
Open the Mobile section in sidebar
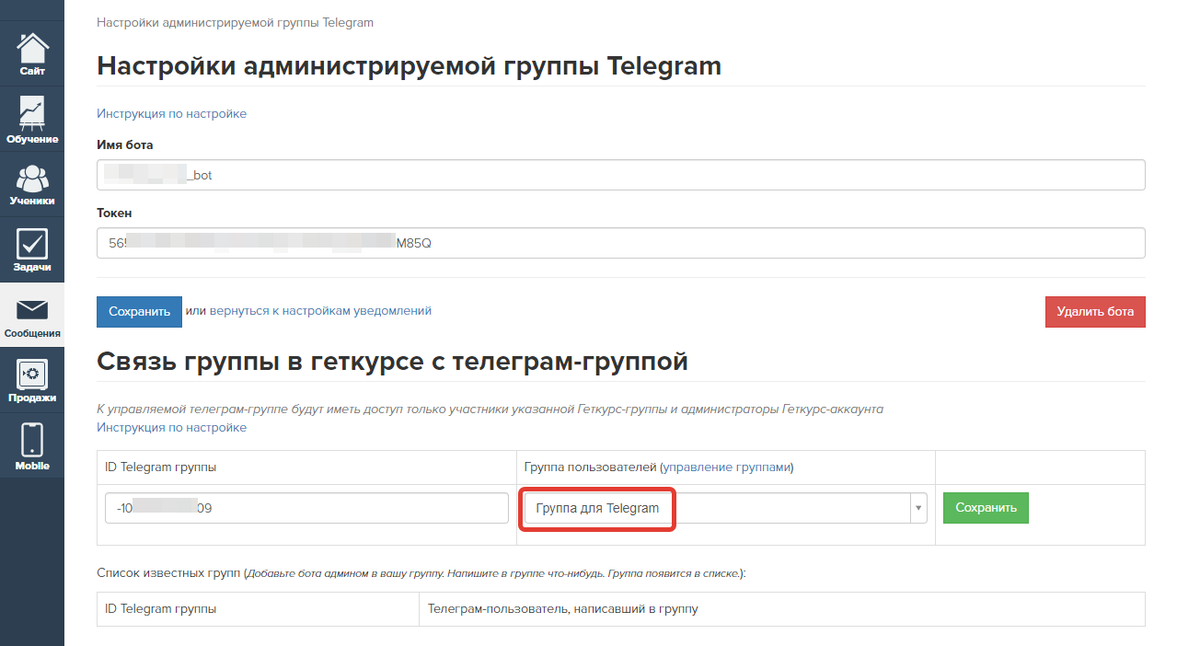click(x=32, y=446)
